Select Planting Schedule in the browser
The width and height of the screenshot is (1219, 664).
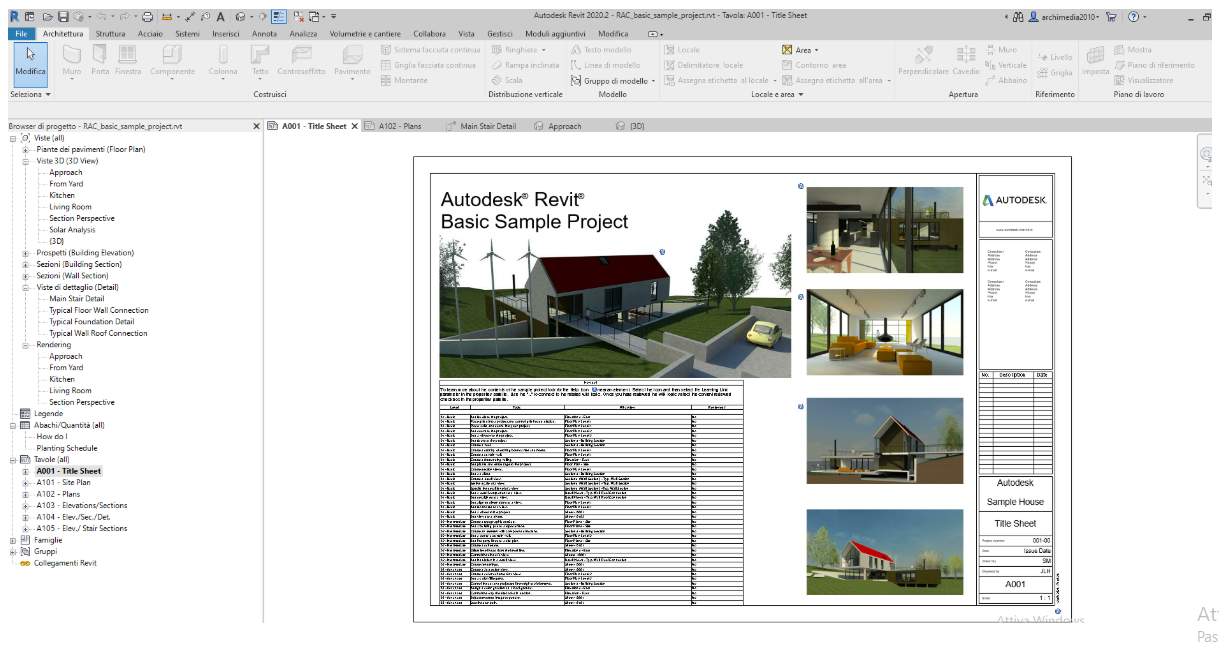[67, 448]
